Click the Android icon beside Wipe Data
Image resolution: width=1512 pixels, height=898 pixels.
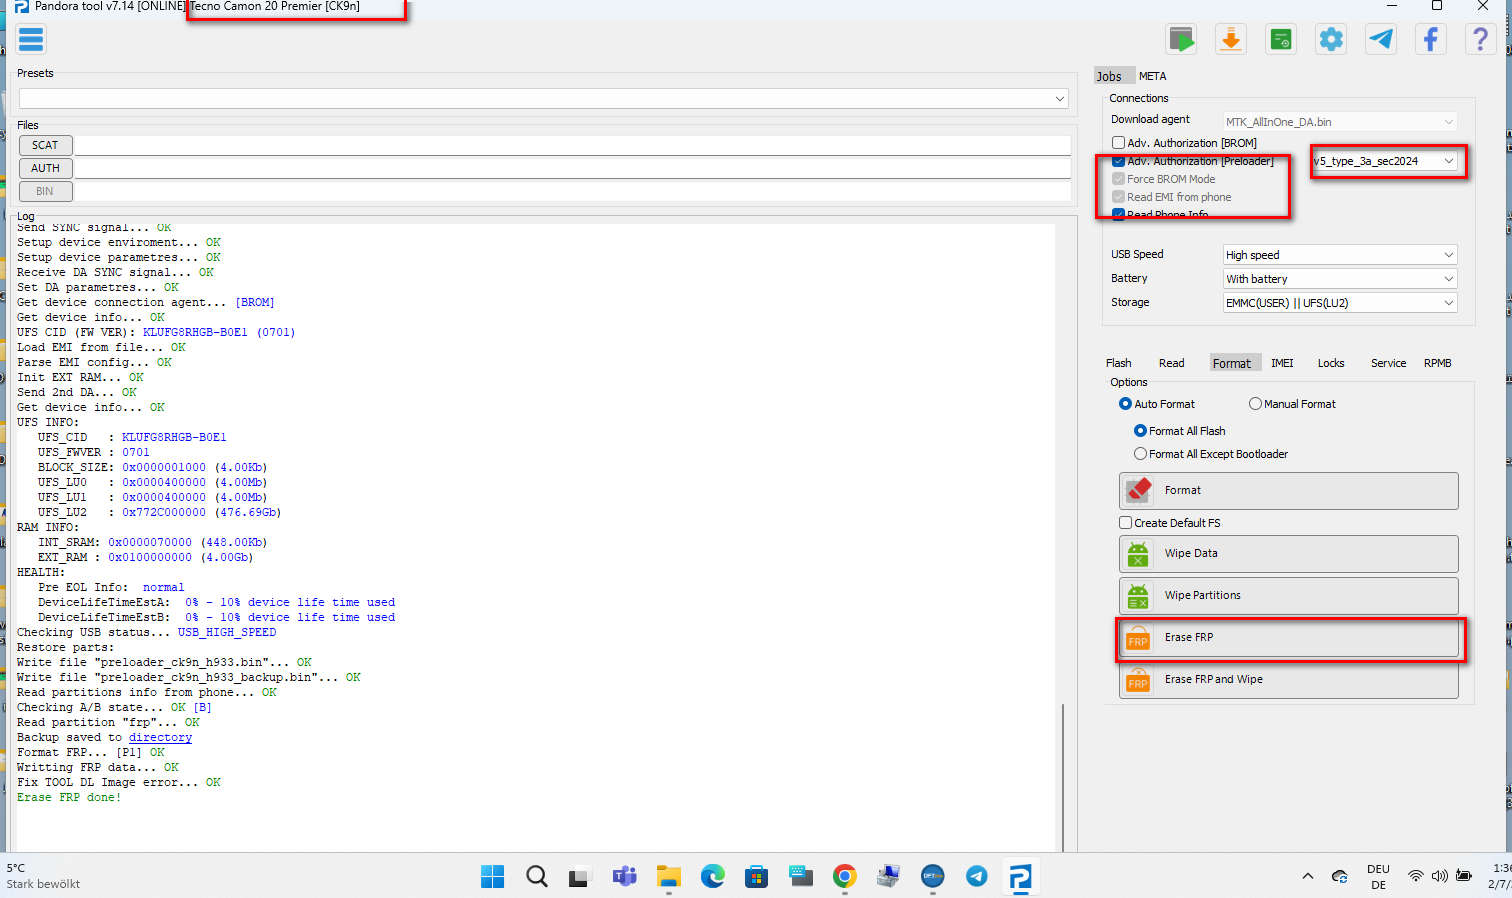[1138, 554]
